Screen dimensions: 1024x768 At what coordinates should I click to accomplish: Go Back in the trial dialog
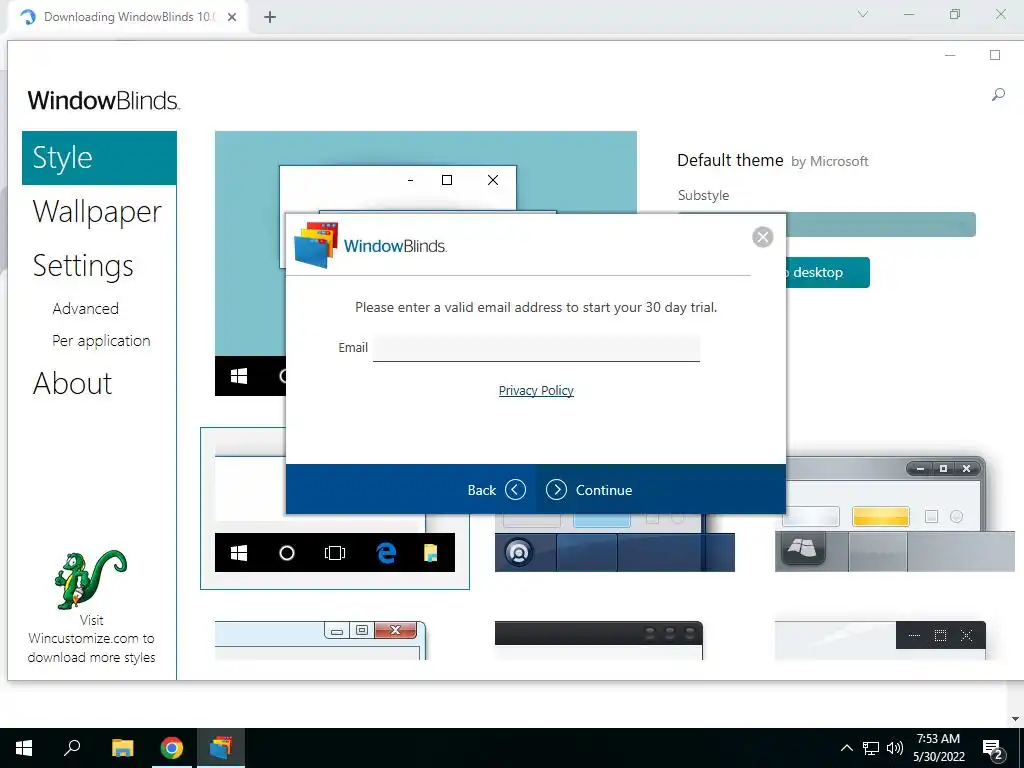pyautogui.click(x=496, y=490)
